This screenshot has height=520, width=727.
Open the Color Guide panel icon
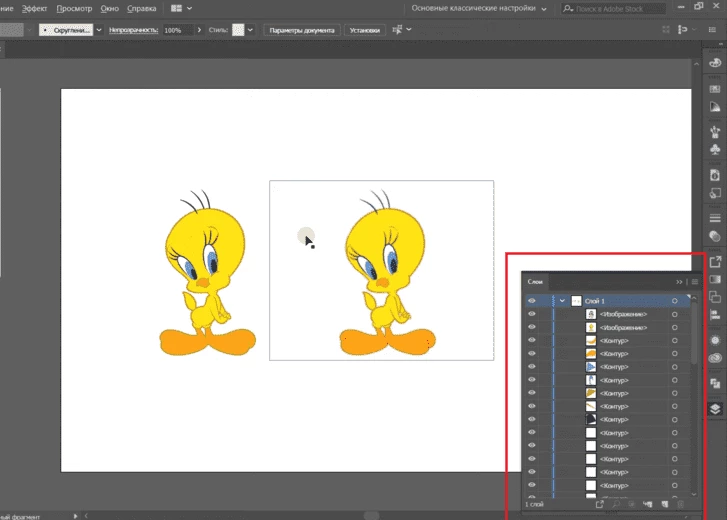(715, 107)
